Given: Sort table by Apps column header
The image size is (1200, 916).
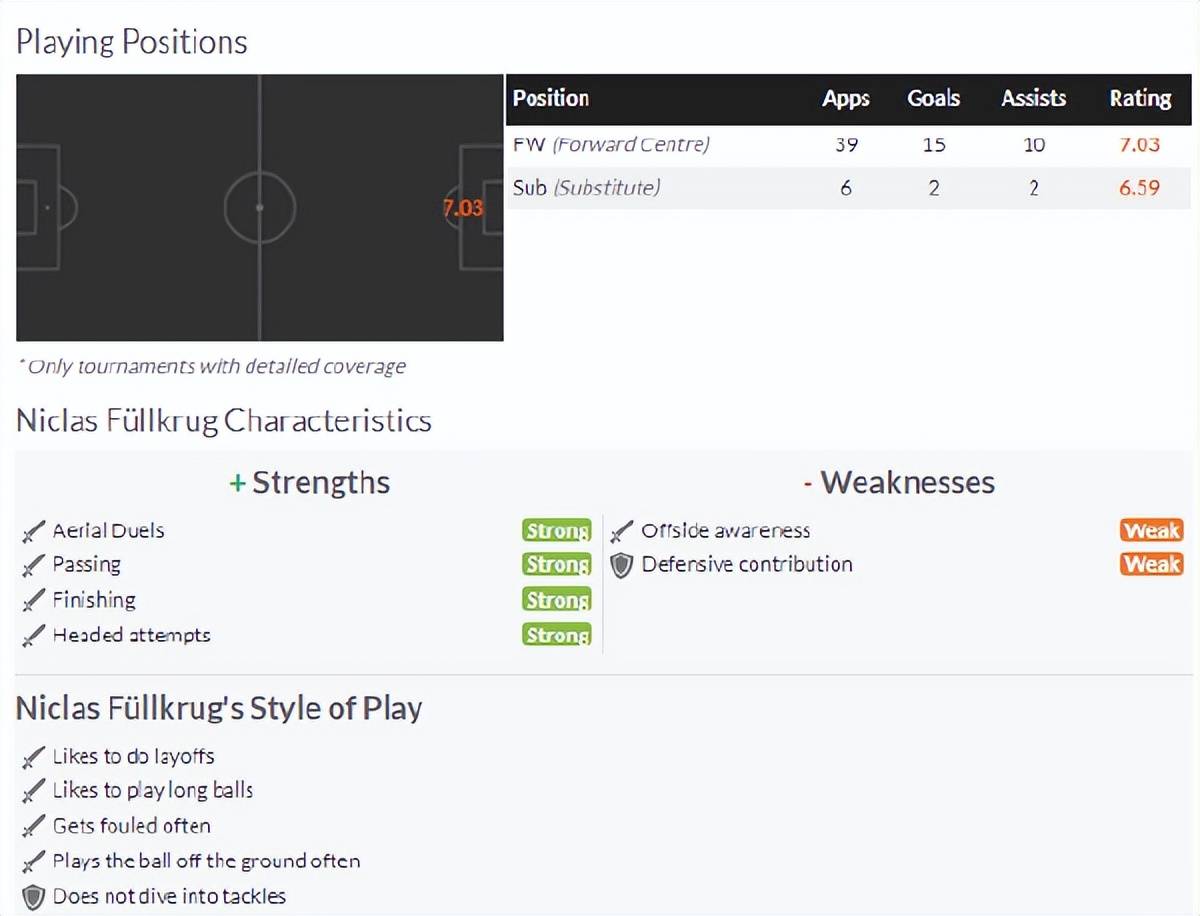Looking at the screenshot, I should point(846,99).
